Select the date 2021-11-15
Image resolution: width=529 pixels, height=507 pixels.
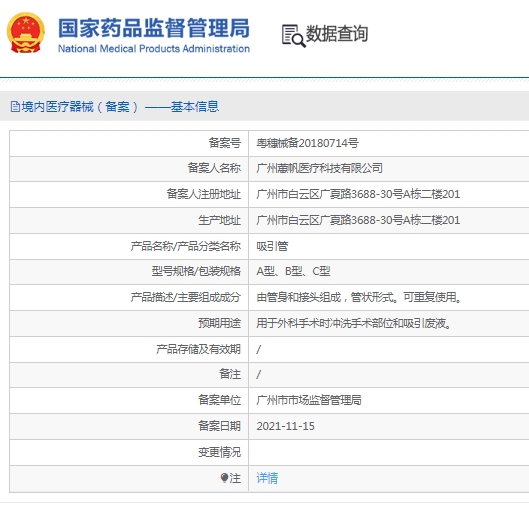(x=285, y=426)
